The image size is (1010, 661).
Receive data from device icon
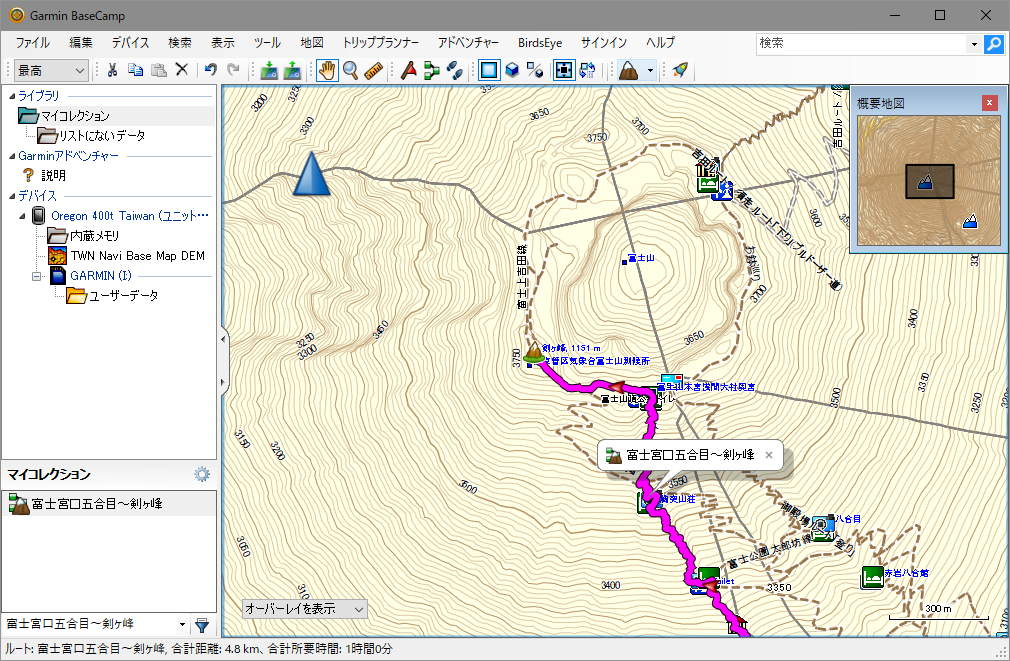click(269, 70)
